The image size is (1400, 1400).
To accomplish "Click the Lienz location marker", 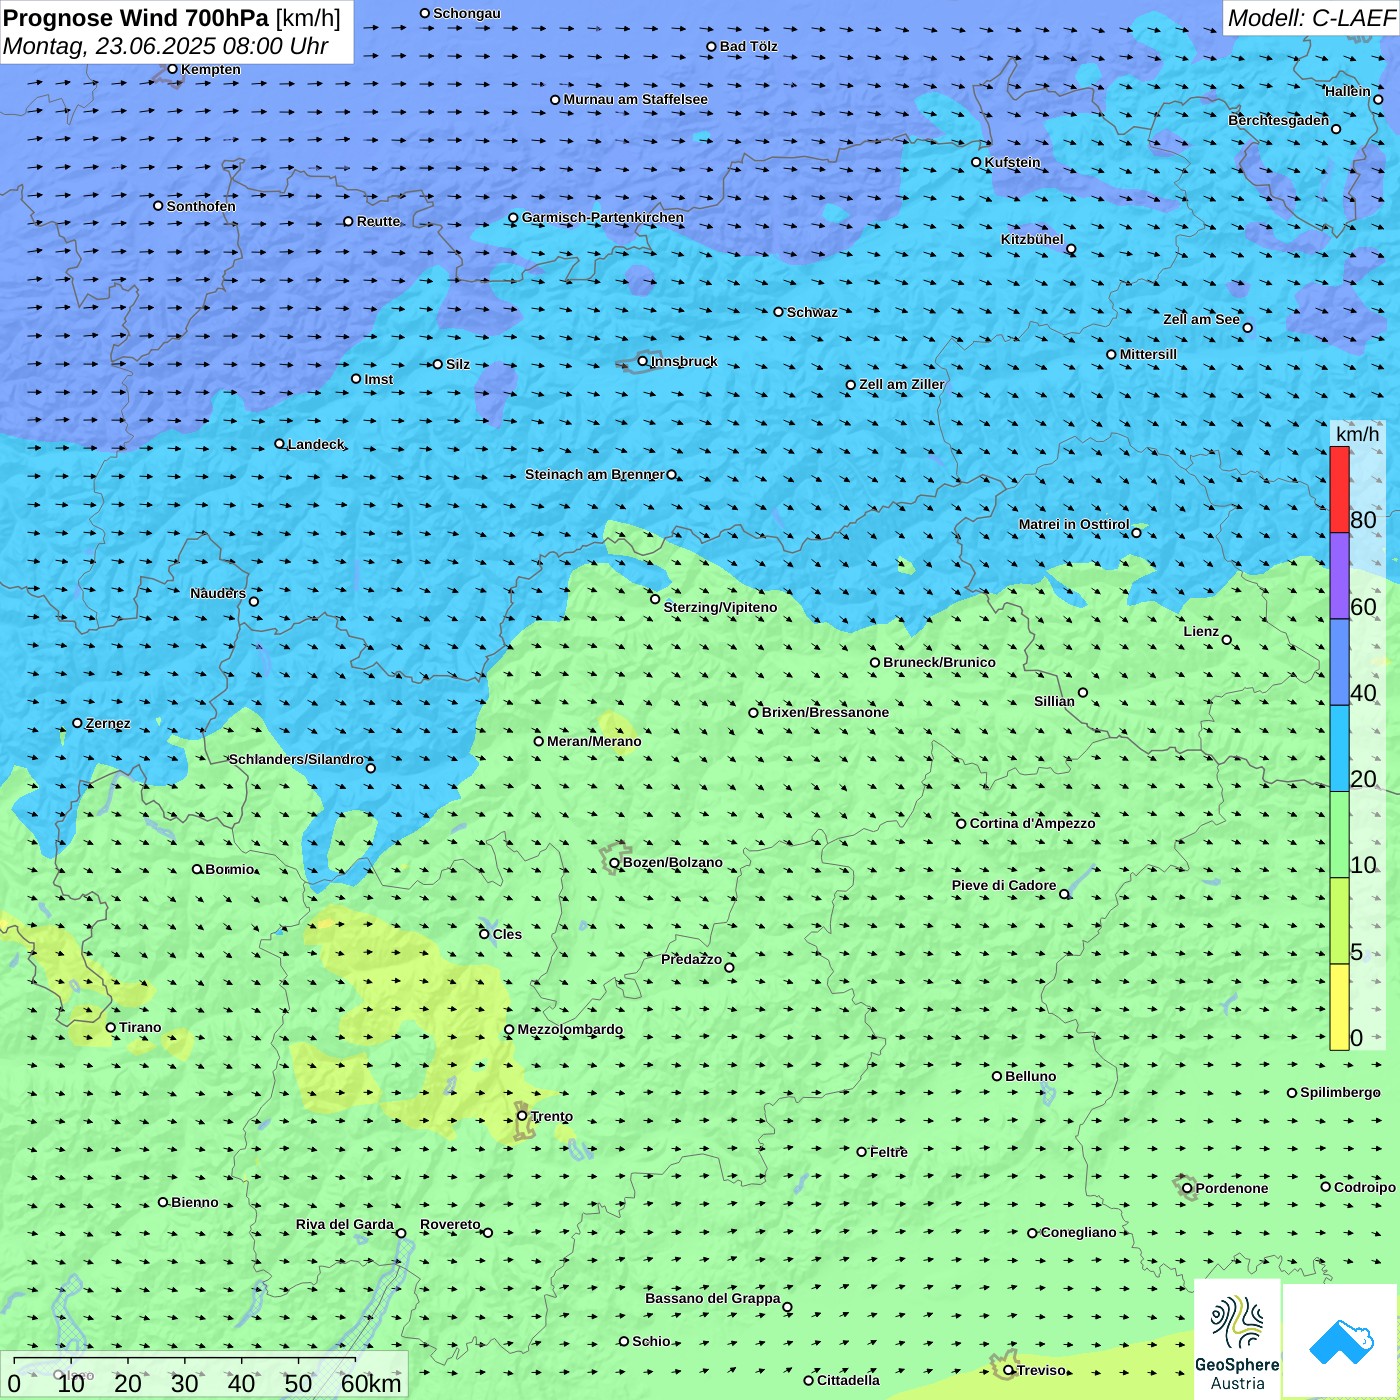I will 1227,640.
